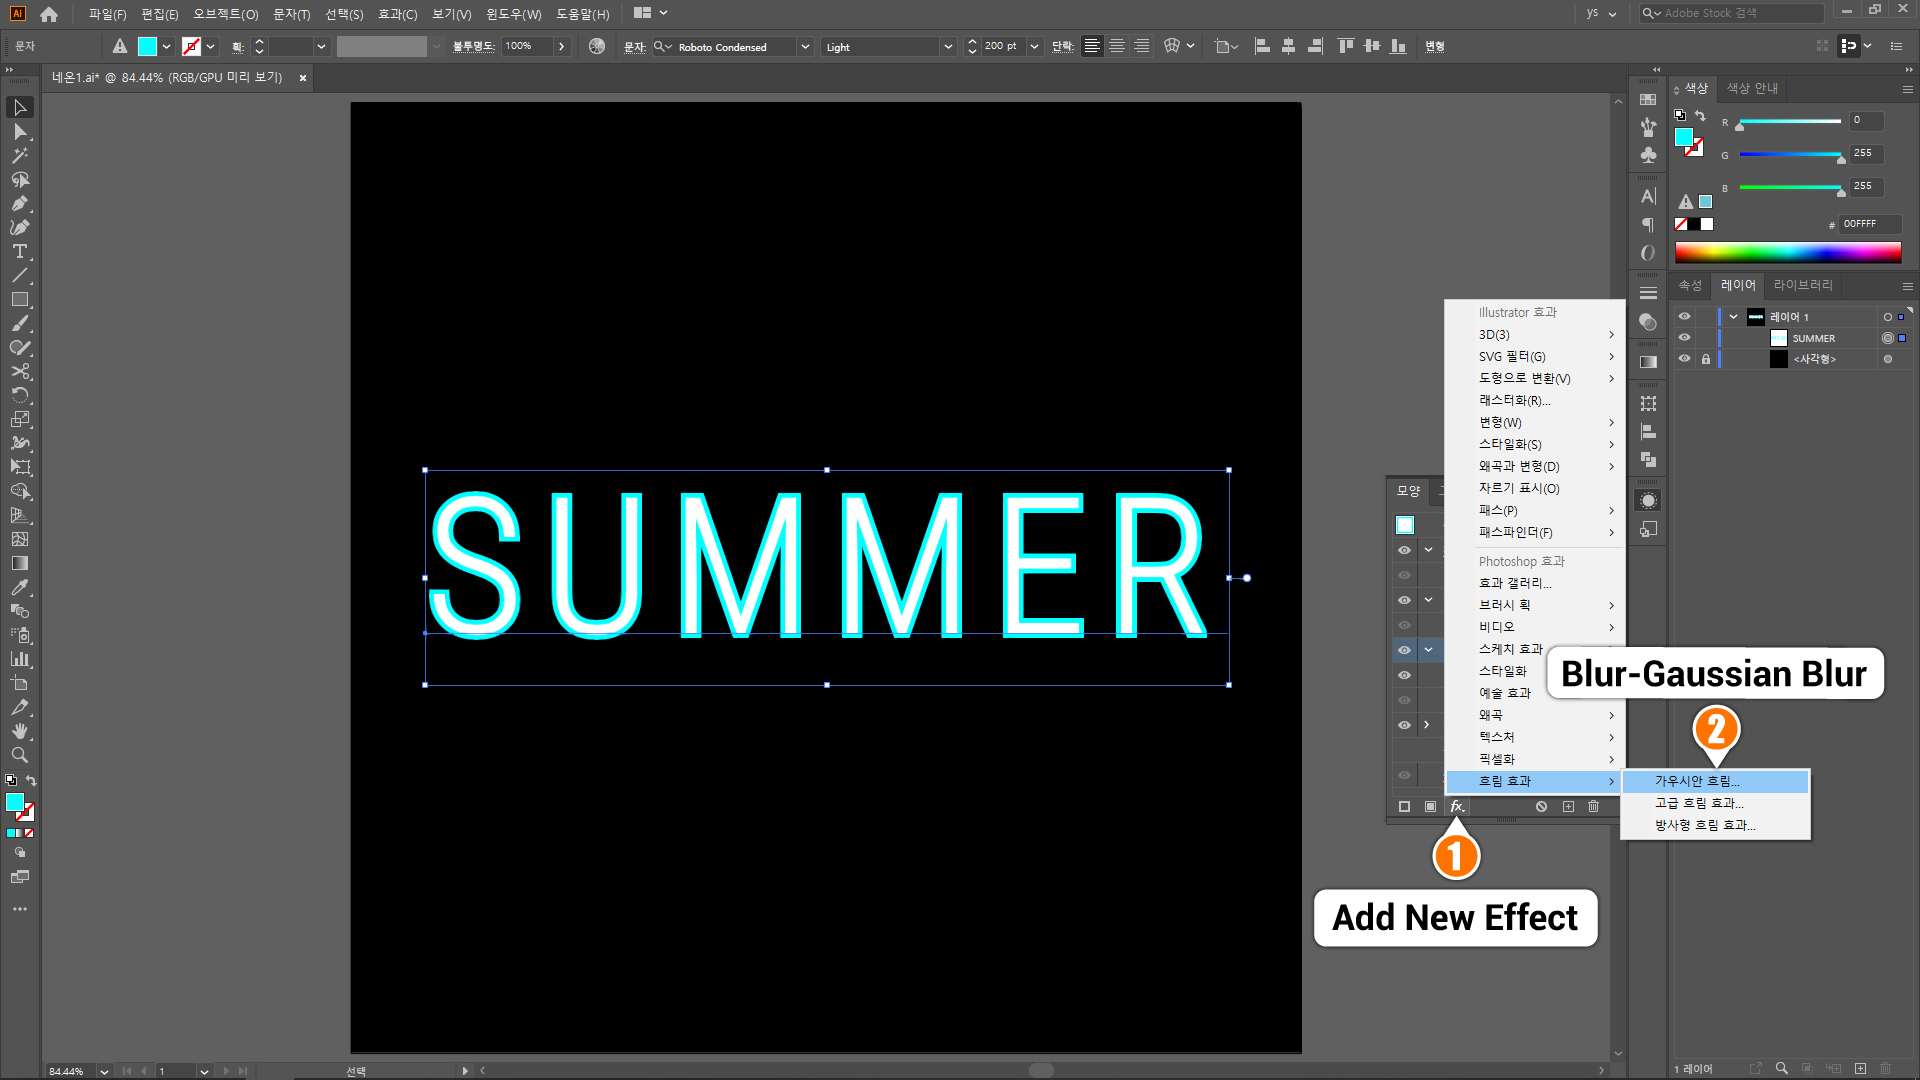The width and height of the screenshot is (1920, 1080).
Task: Click the hex color input field
Action: (x=1868, y=224)
